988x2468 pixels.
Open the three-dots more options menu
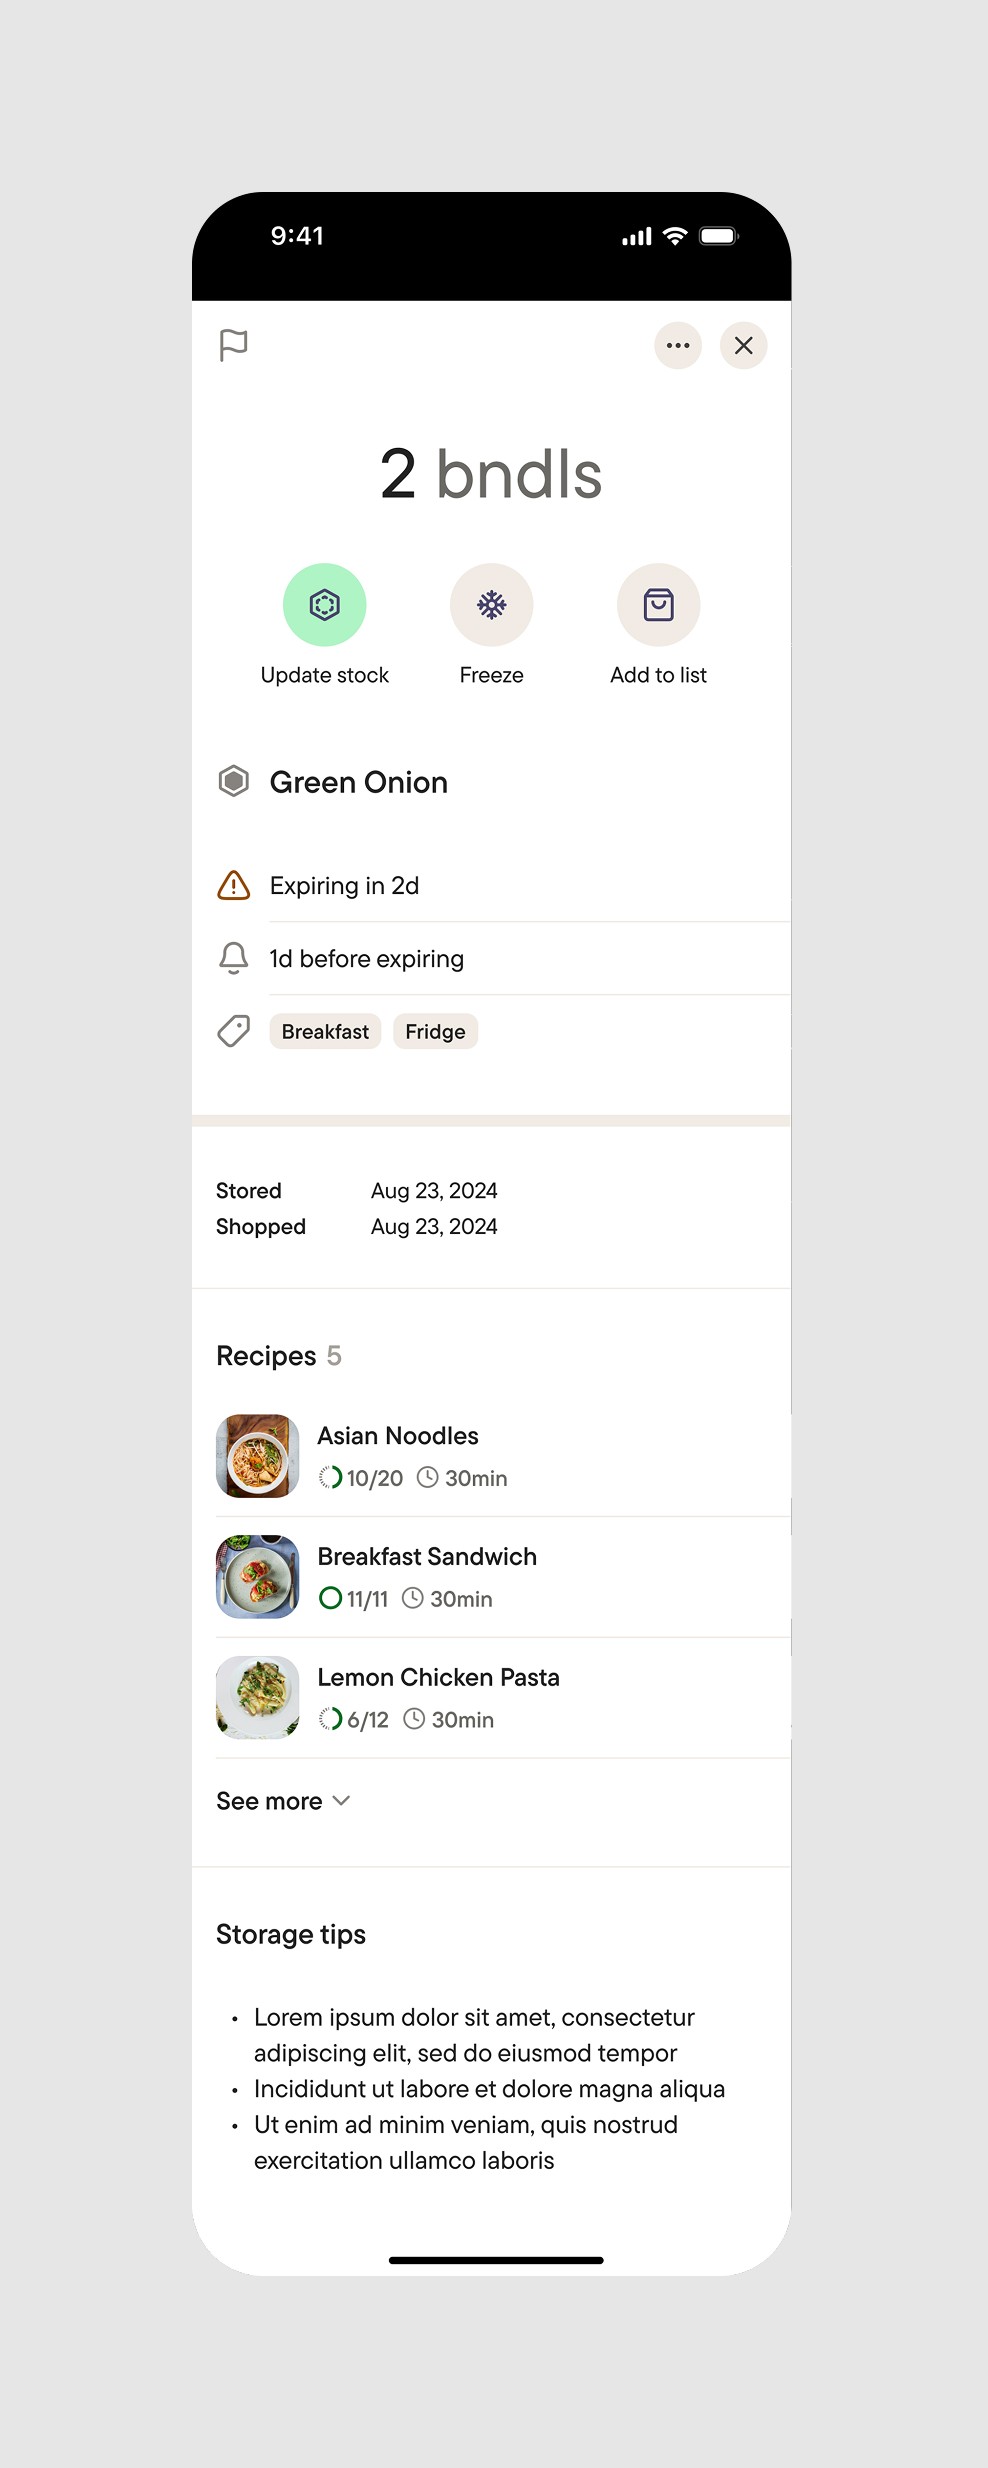coord(678,346)
